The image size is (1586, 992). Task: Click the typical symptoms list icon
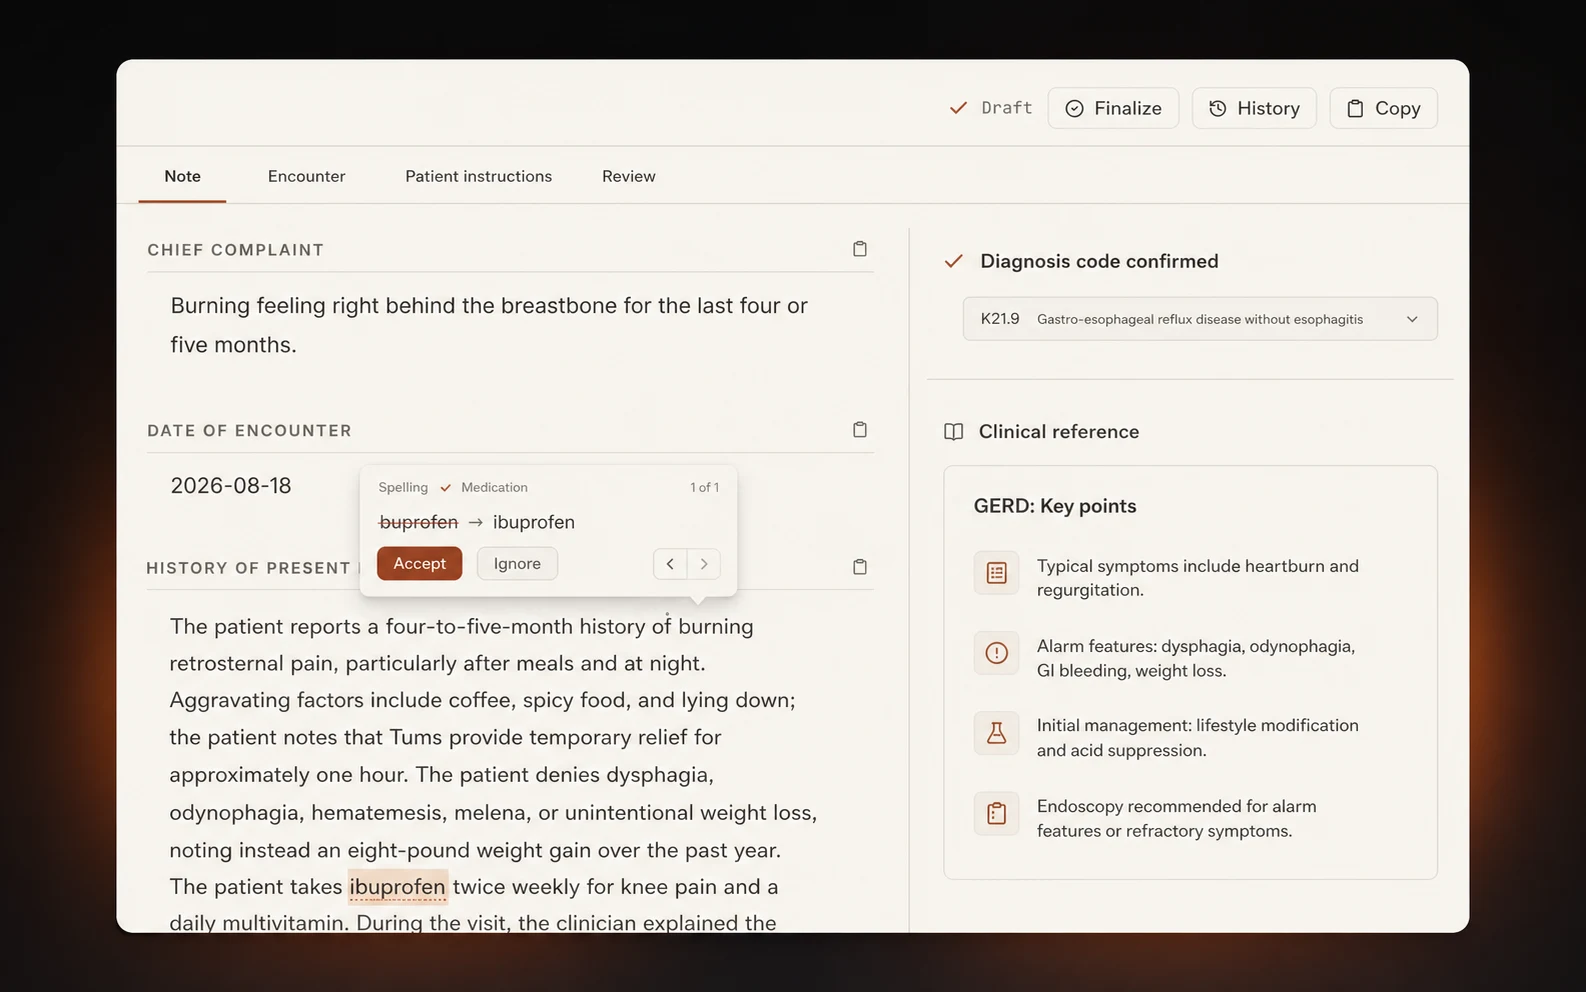click(996, 573)
